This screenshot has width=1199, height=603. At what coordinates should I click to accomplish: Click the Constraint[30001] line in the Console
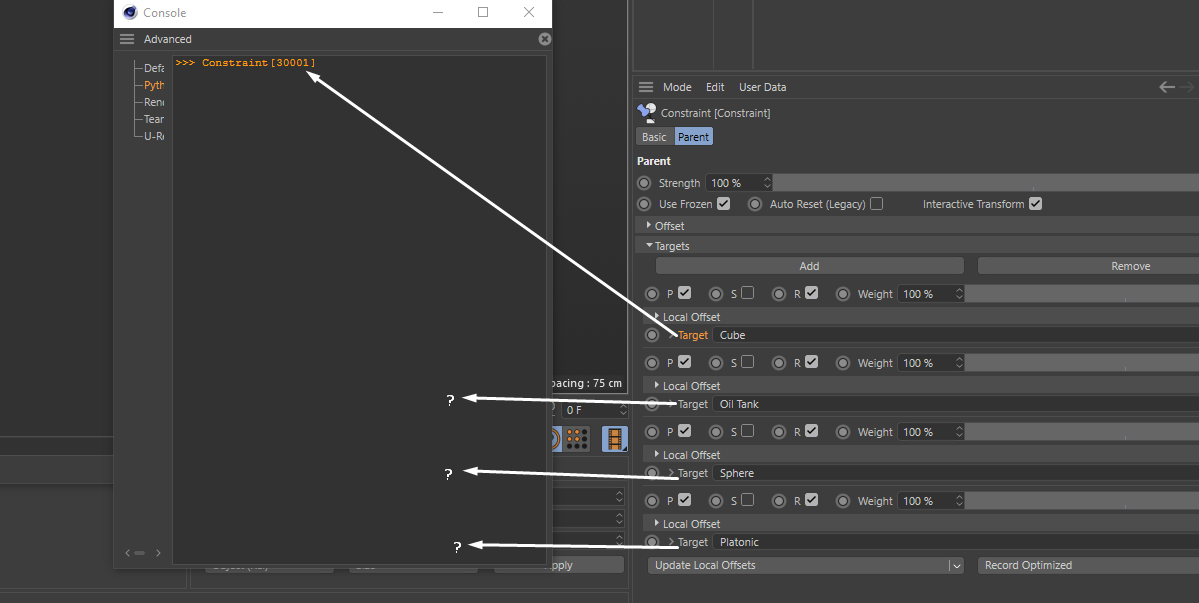coord(245,63)
